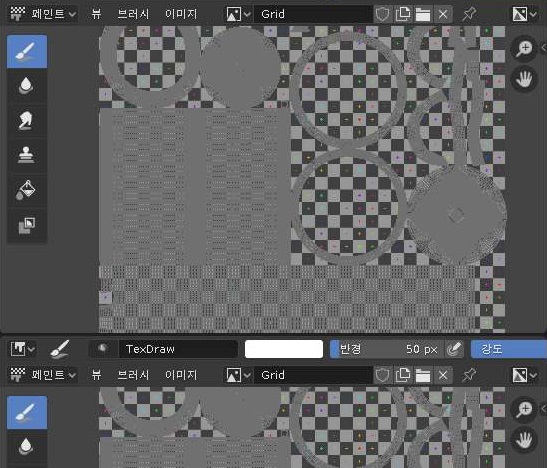The width and height of the screenshot is (547, 468).
Task: Click Grid image name field in upper editor
Action: (313, 14)
